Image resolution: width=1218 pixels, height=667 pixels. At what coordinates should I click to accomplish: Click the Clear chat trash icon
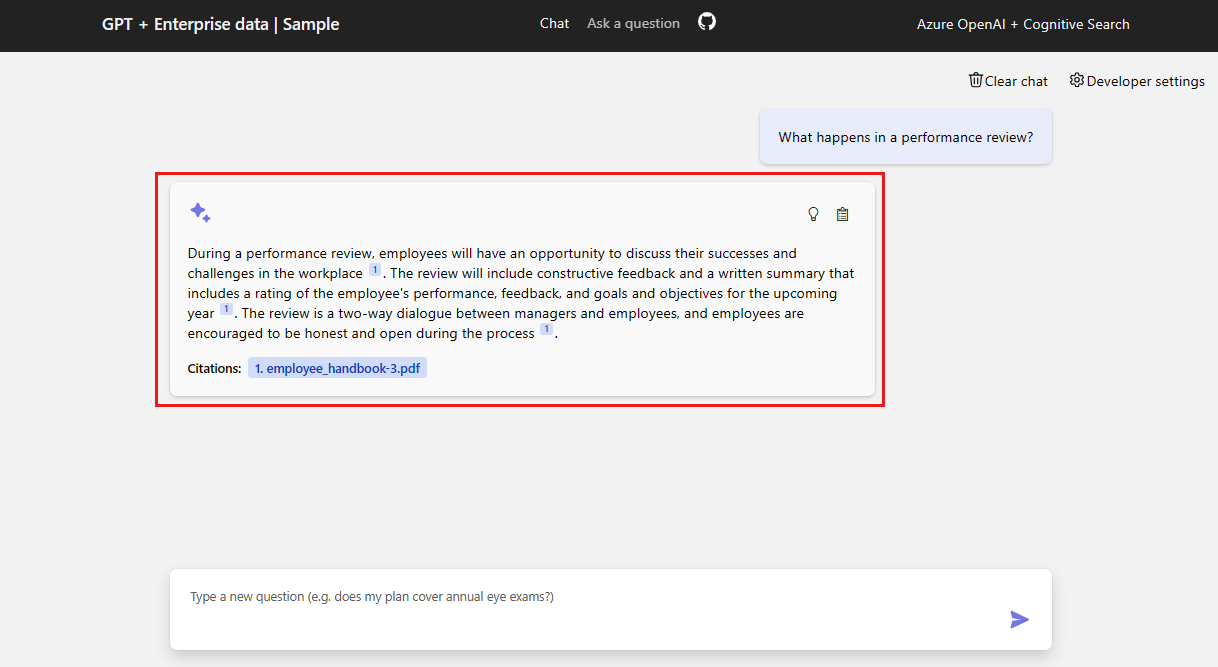[x=976, y=80]
